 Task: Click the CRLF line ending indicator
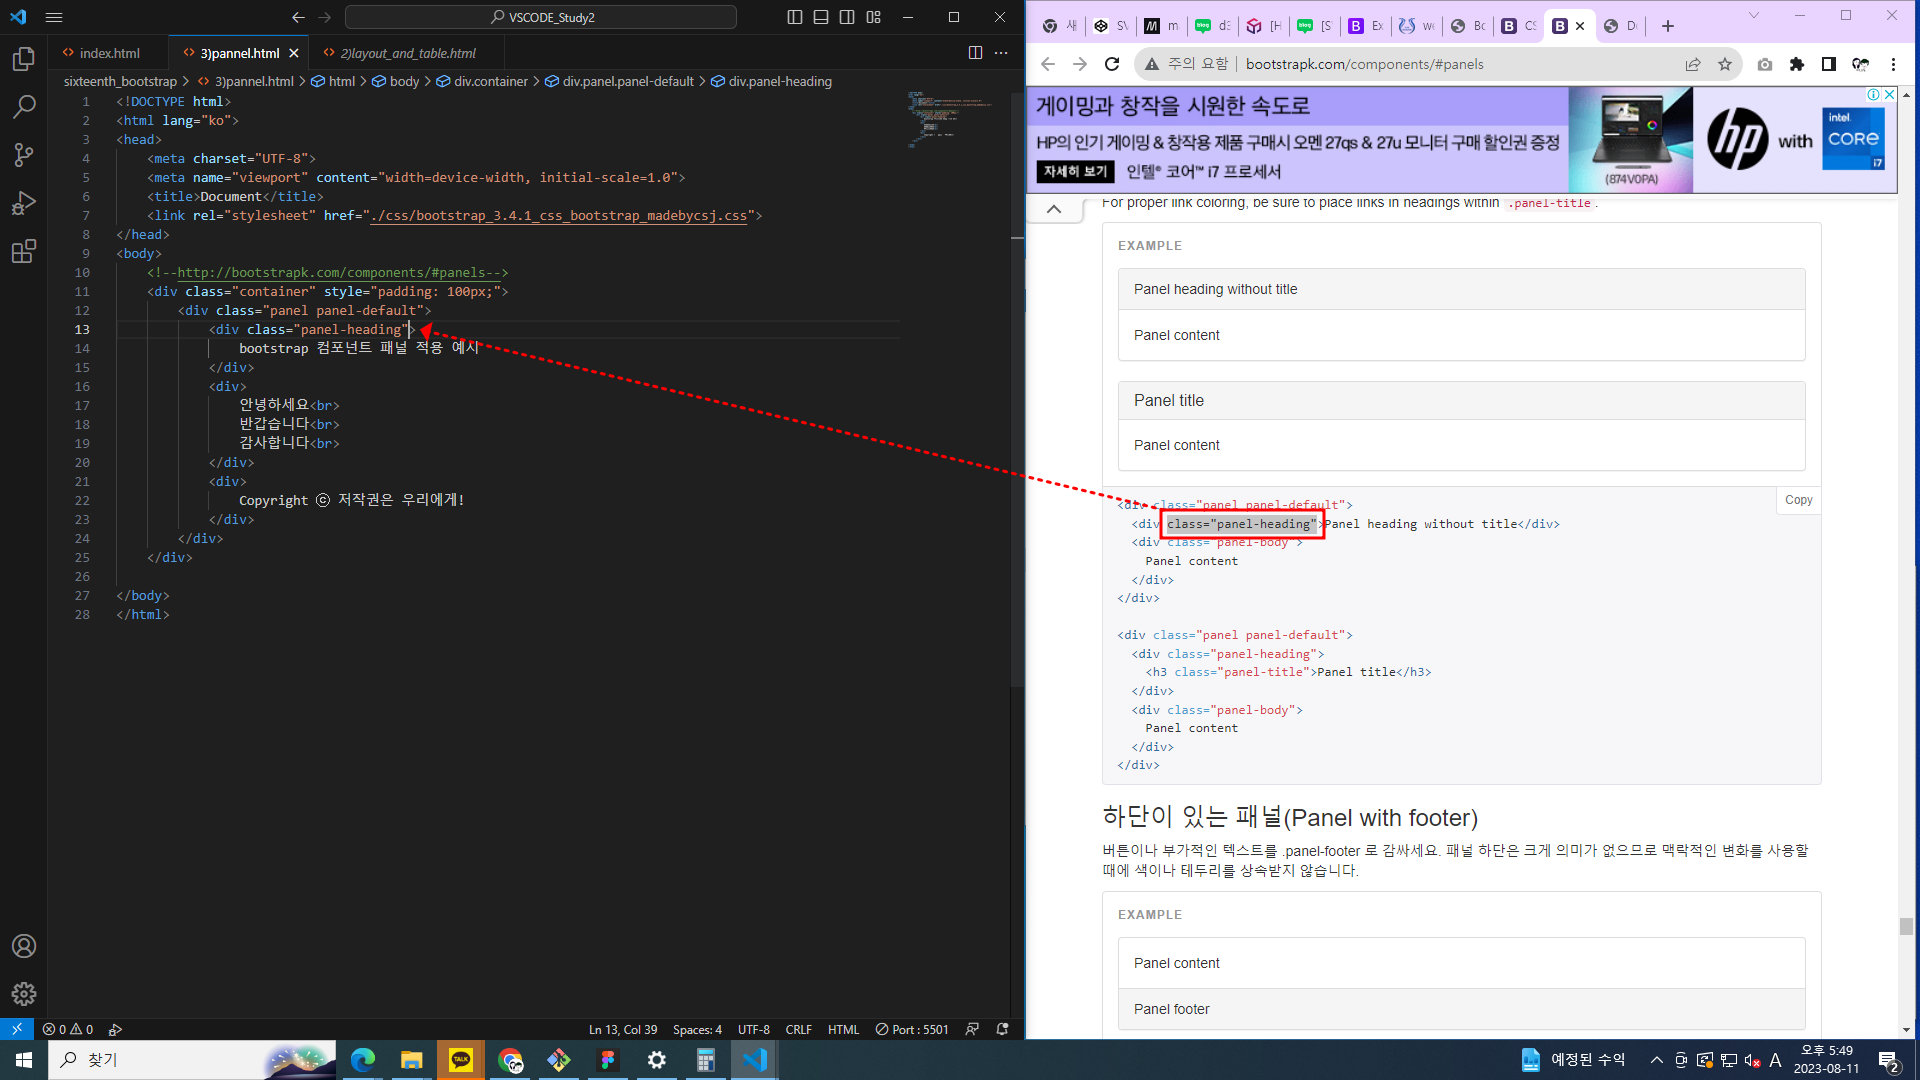(x=798, y=1029)
